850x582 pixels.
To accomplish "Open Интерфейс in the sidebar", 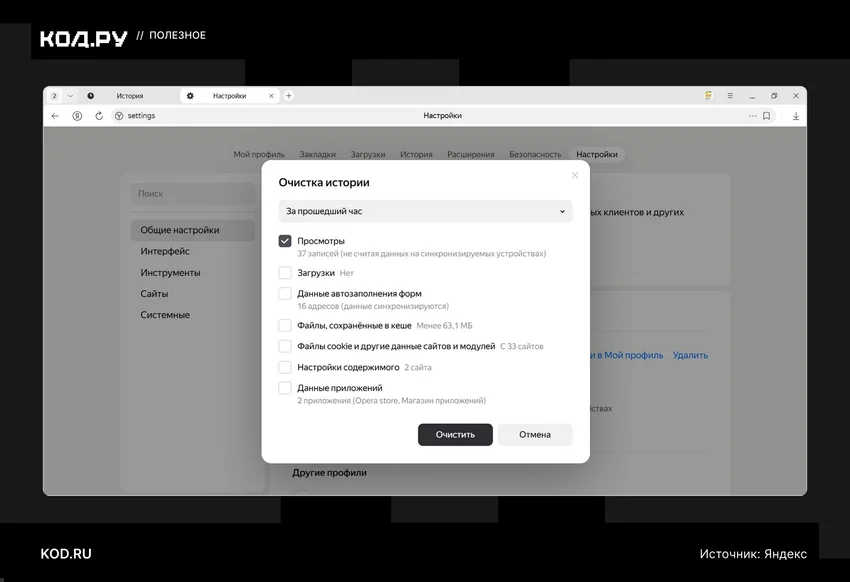I will (x=165, y=251).
